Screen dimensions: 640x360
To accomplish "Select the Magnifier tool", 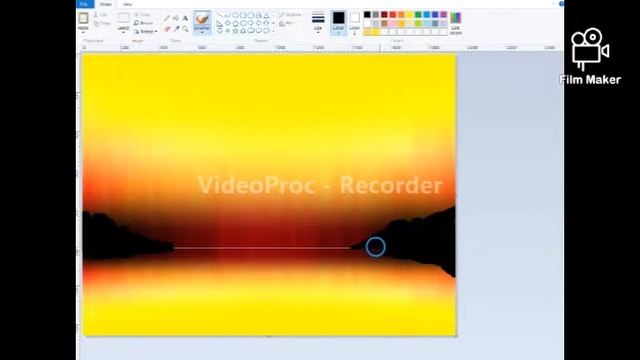I will 185,29.
